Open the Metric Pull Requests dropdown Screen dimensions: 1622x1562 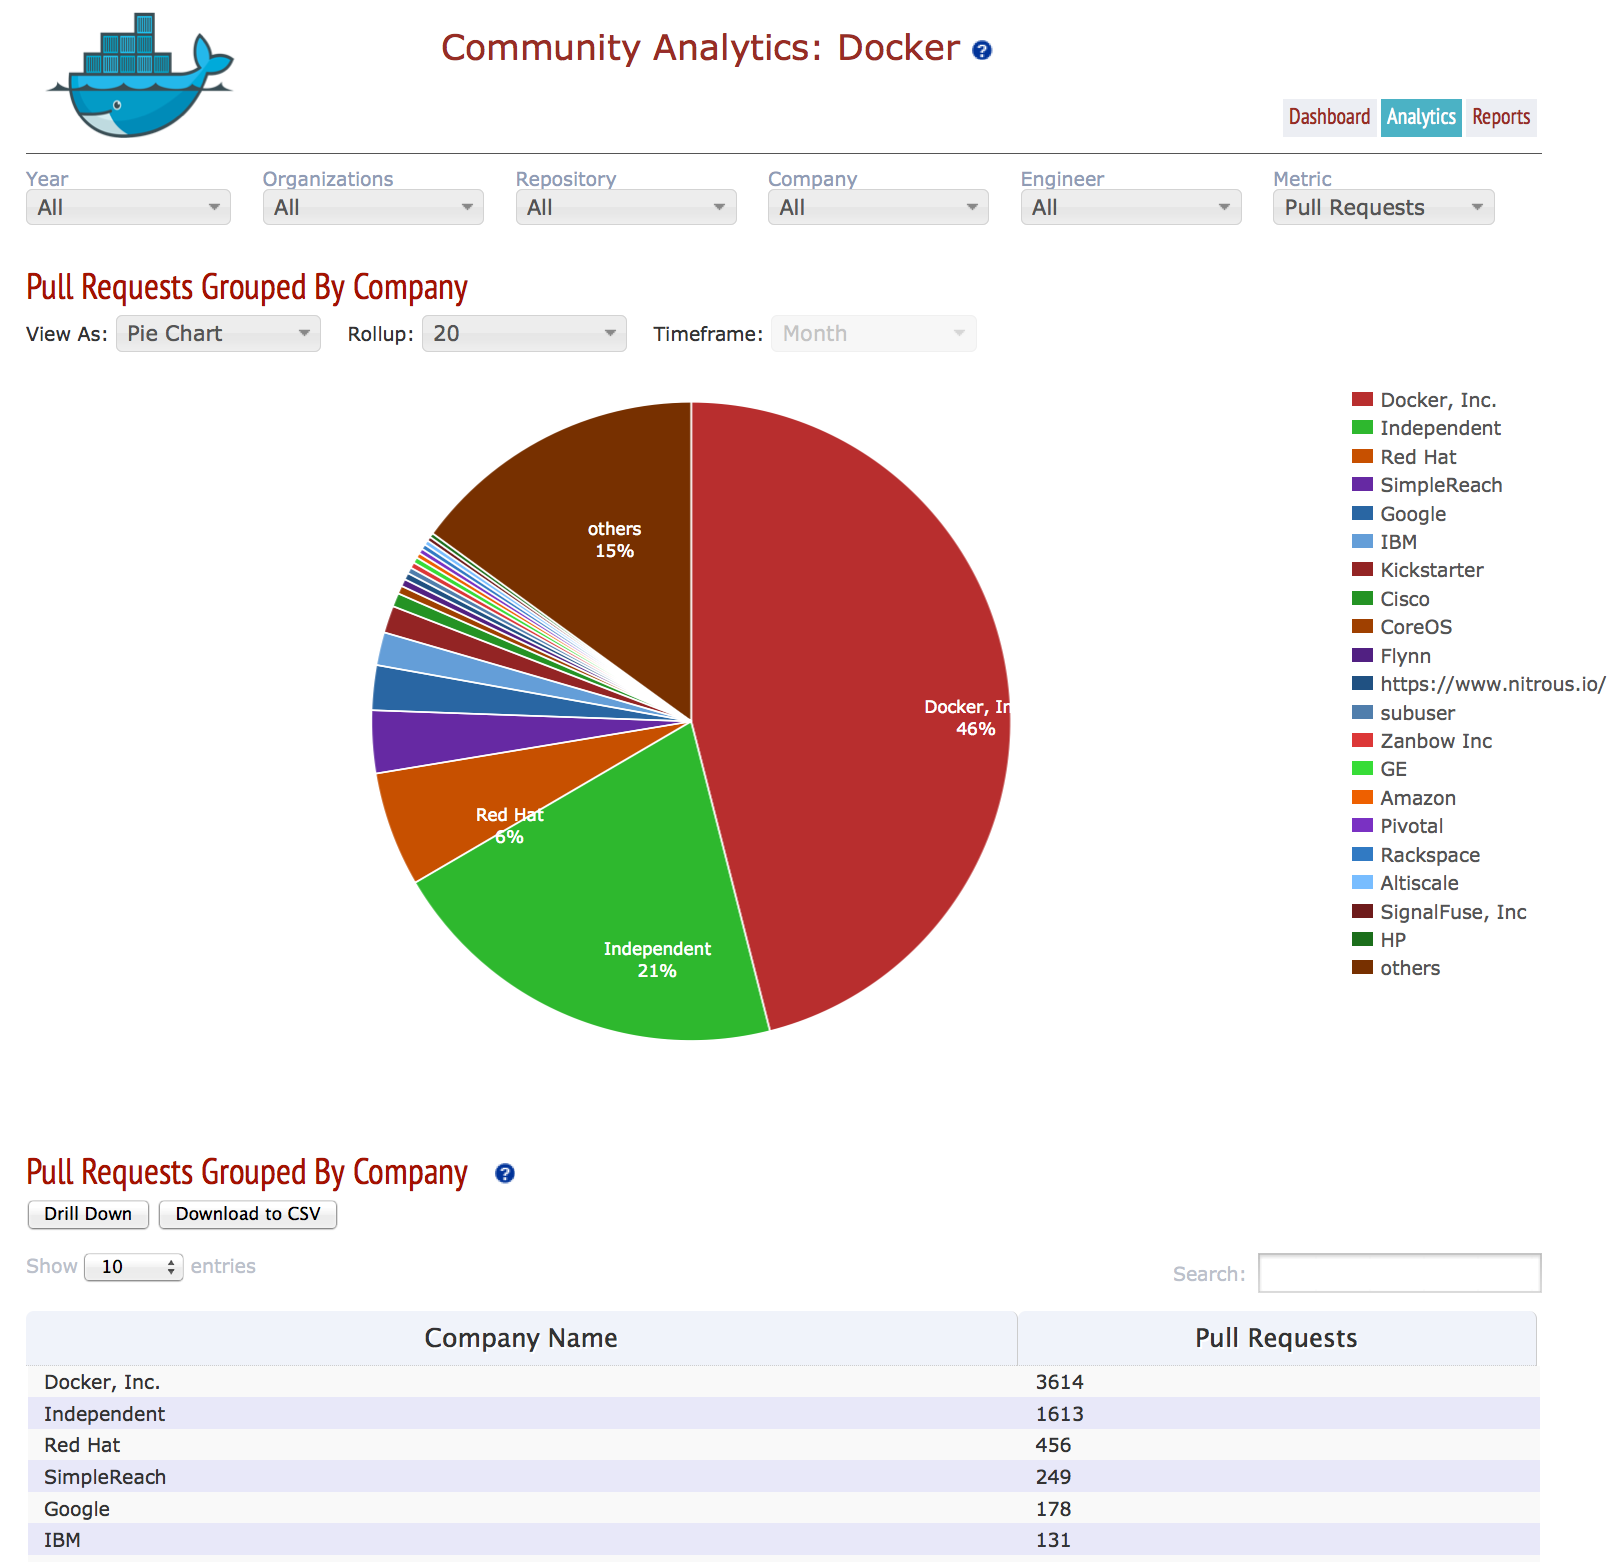point(1384,207)
